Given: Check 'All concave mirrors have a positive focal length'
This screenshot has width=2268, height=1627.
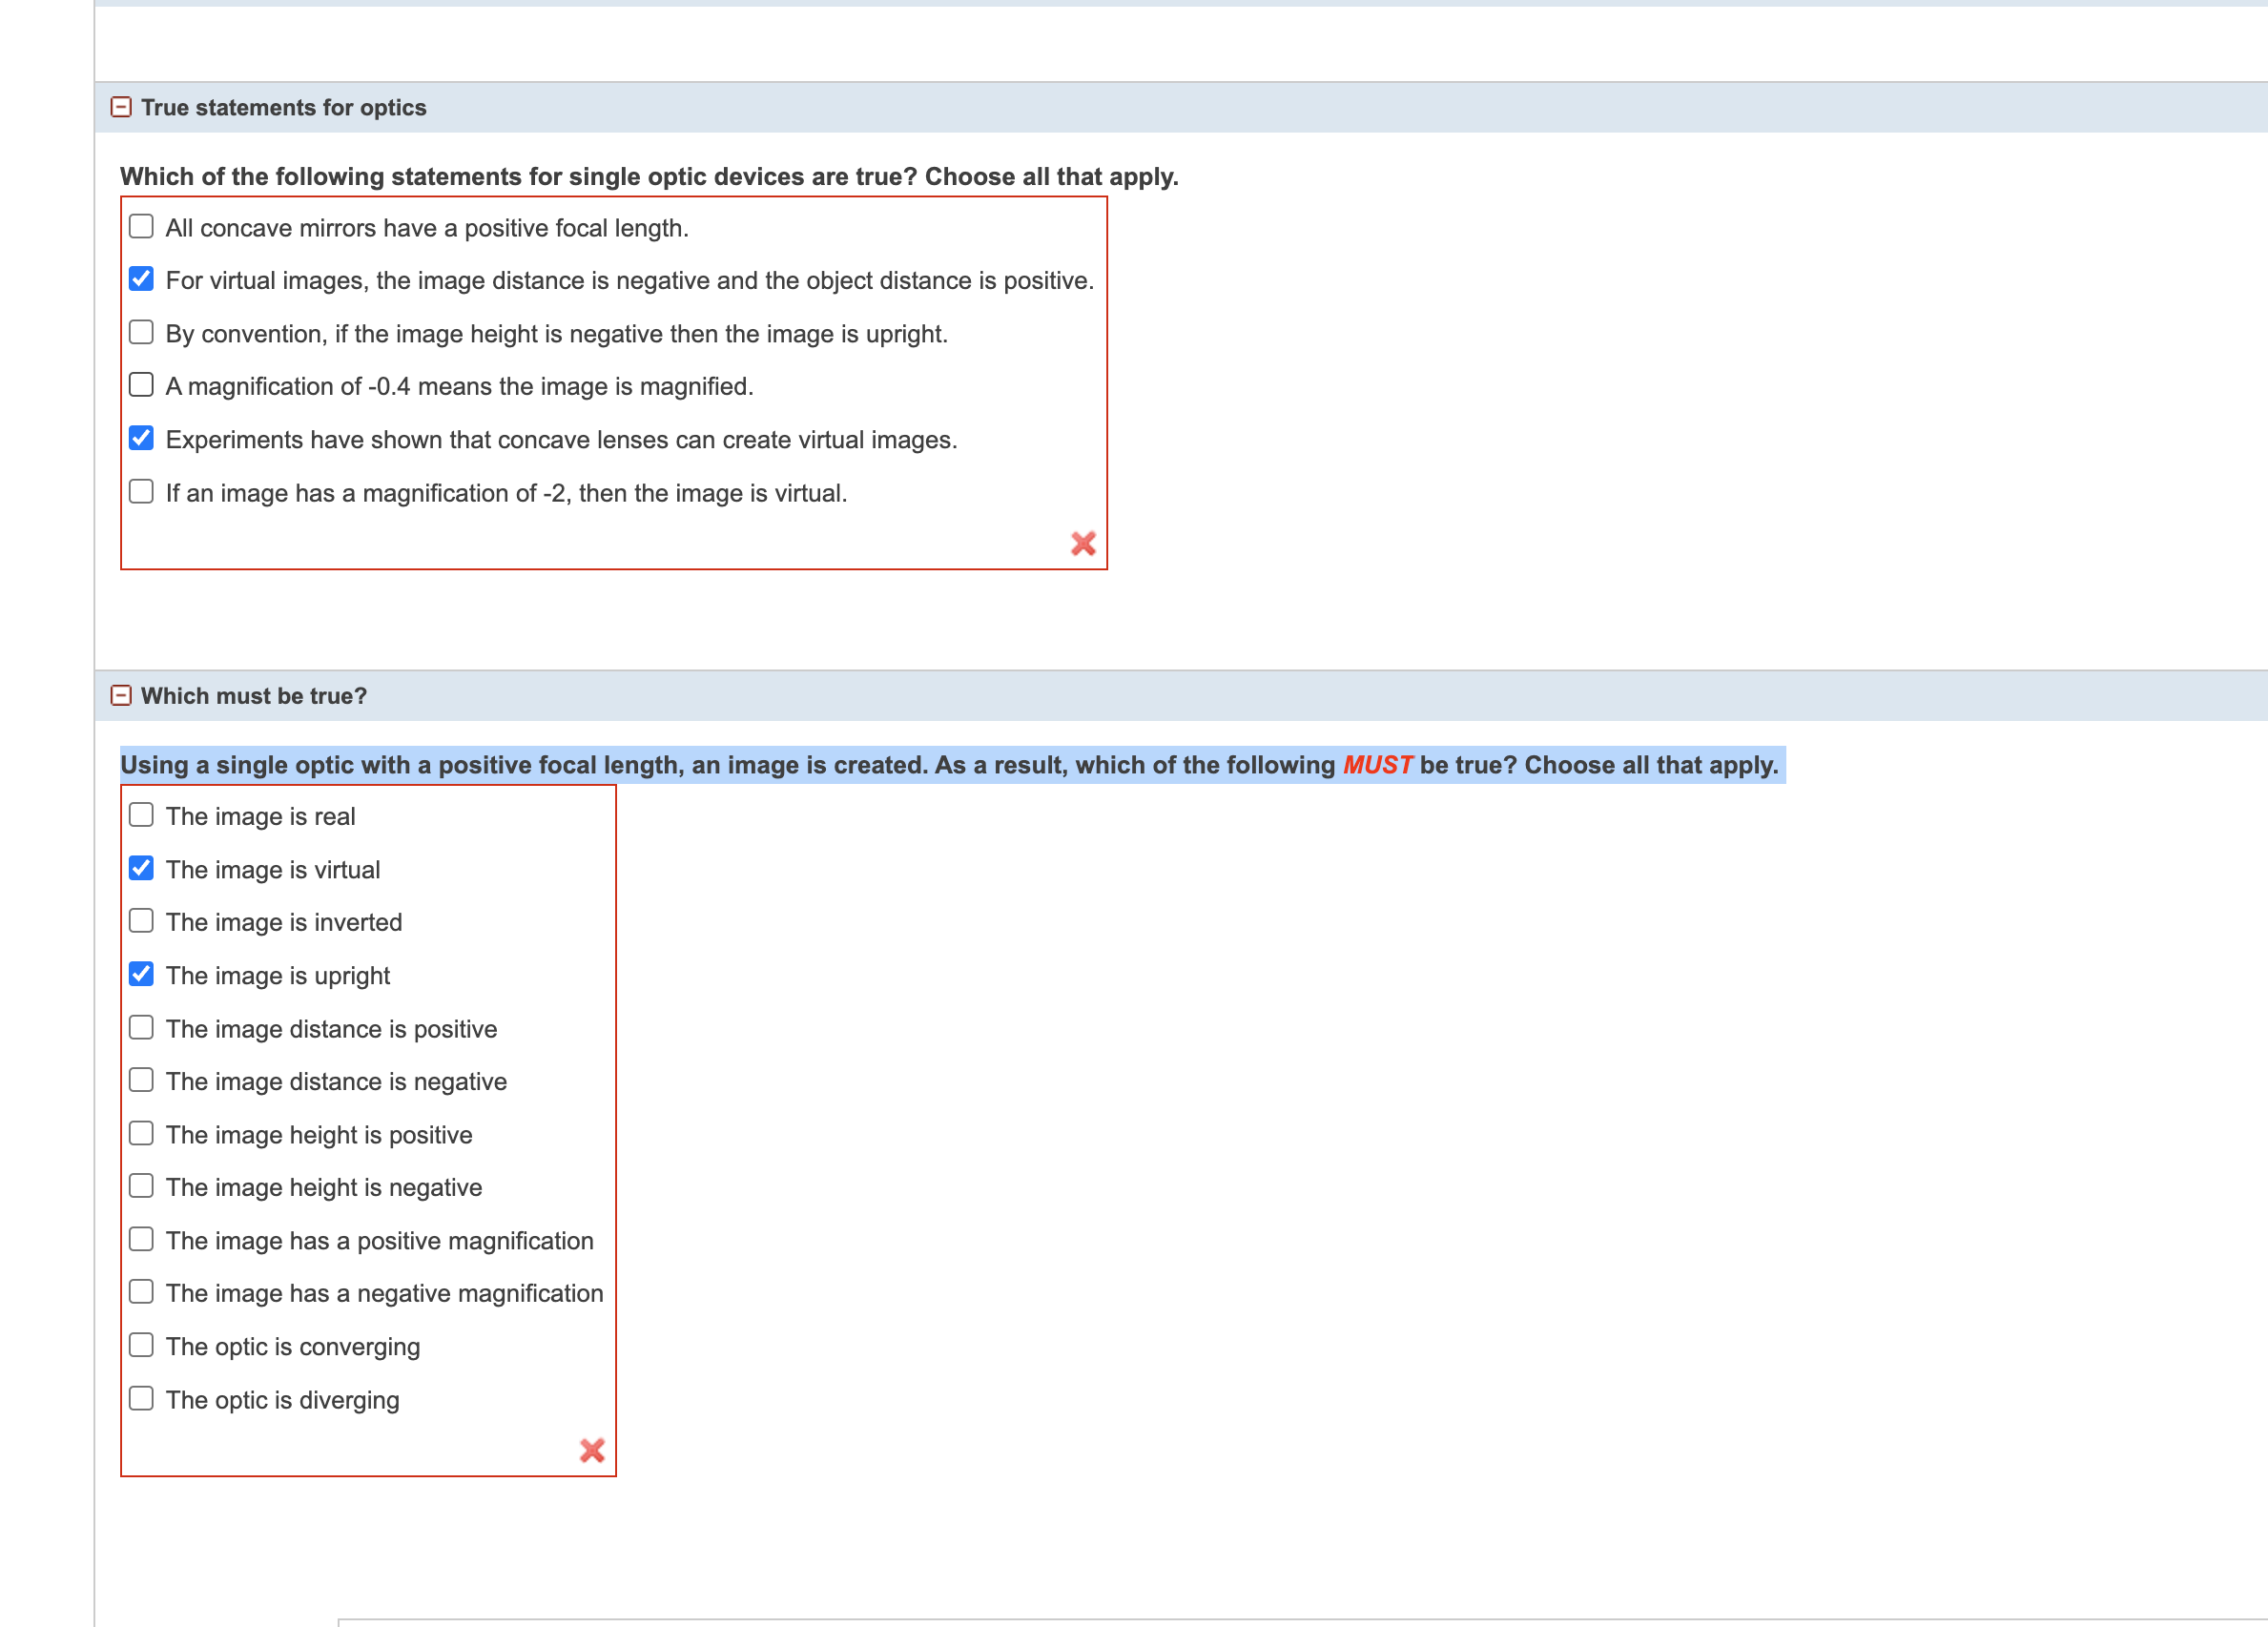Looking at the screenshot, I should (x=141, y=226).
